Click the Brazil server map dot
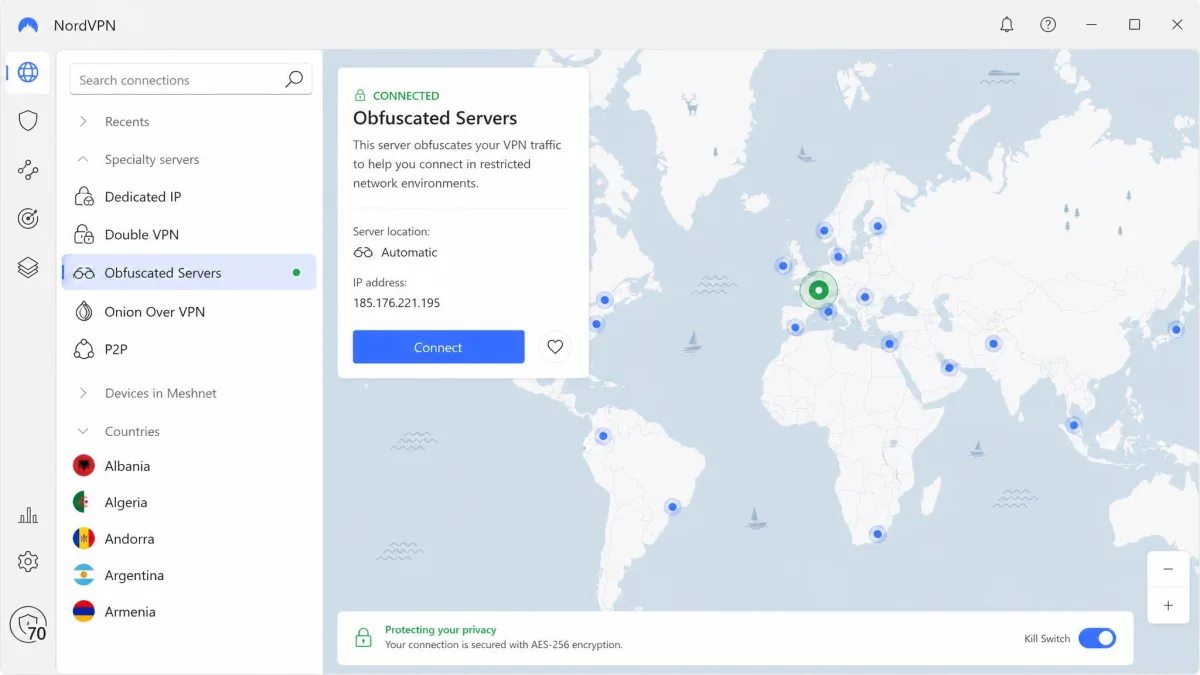This screenshot has width=1200, height=675. click(673, 507)
